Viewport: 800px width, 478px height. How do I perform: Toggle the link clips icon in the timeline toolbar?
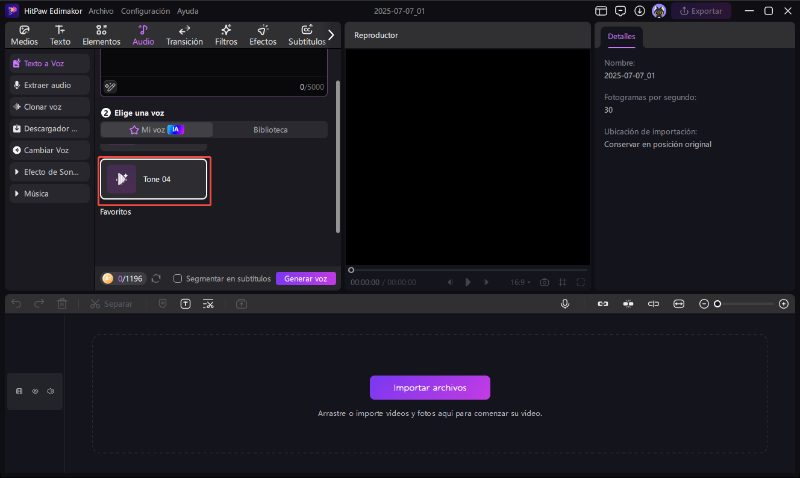point(603,304)
